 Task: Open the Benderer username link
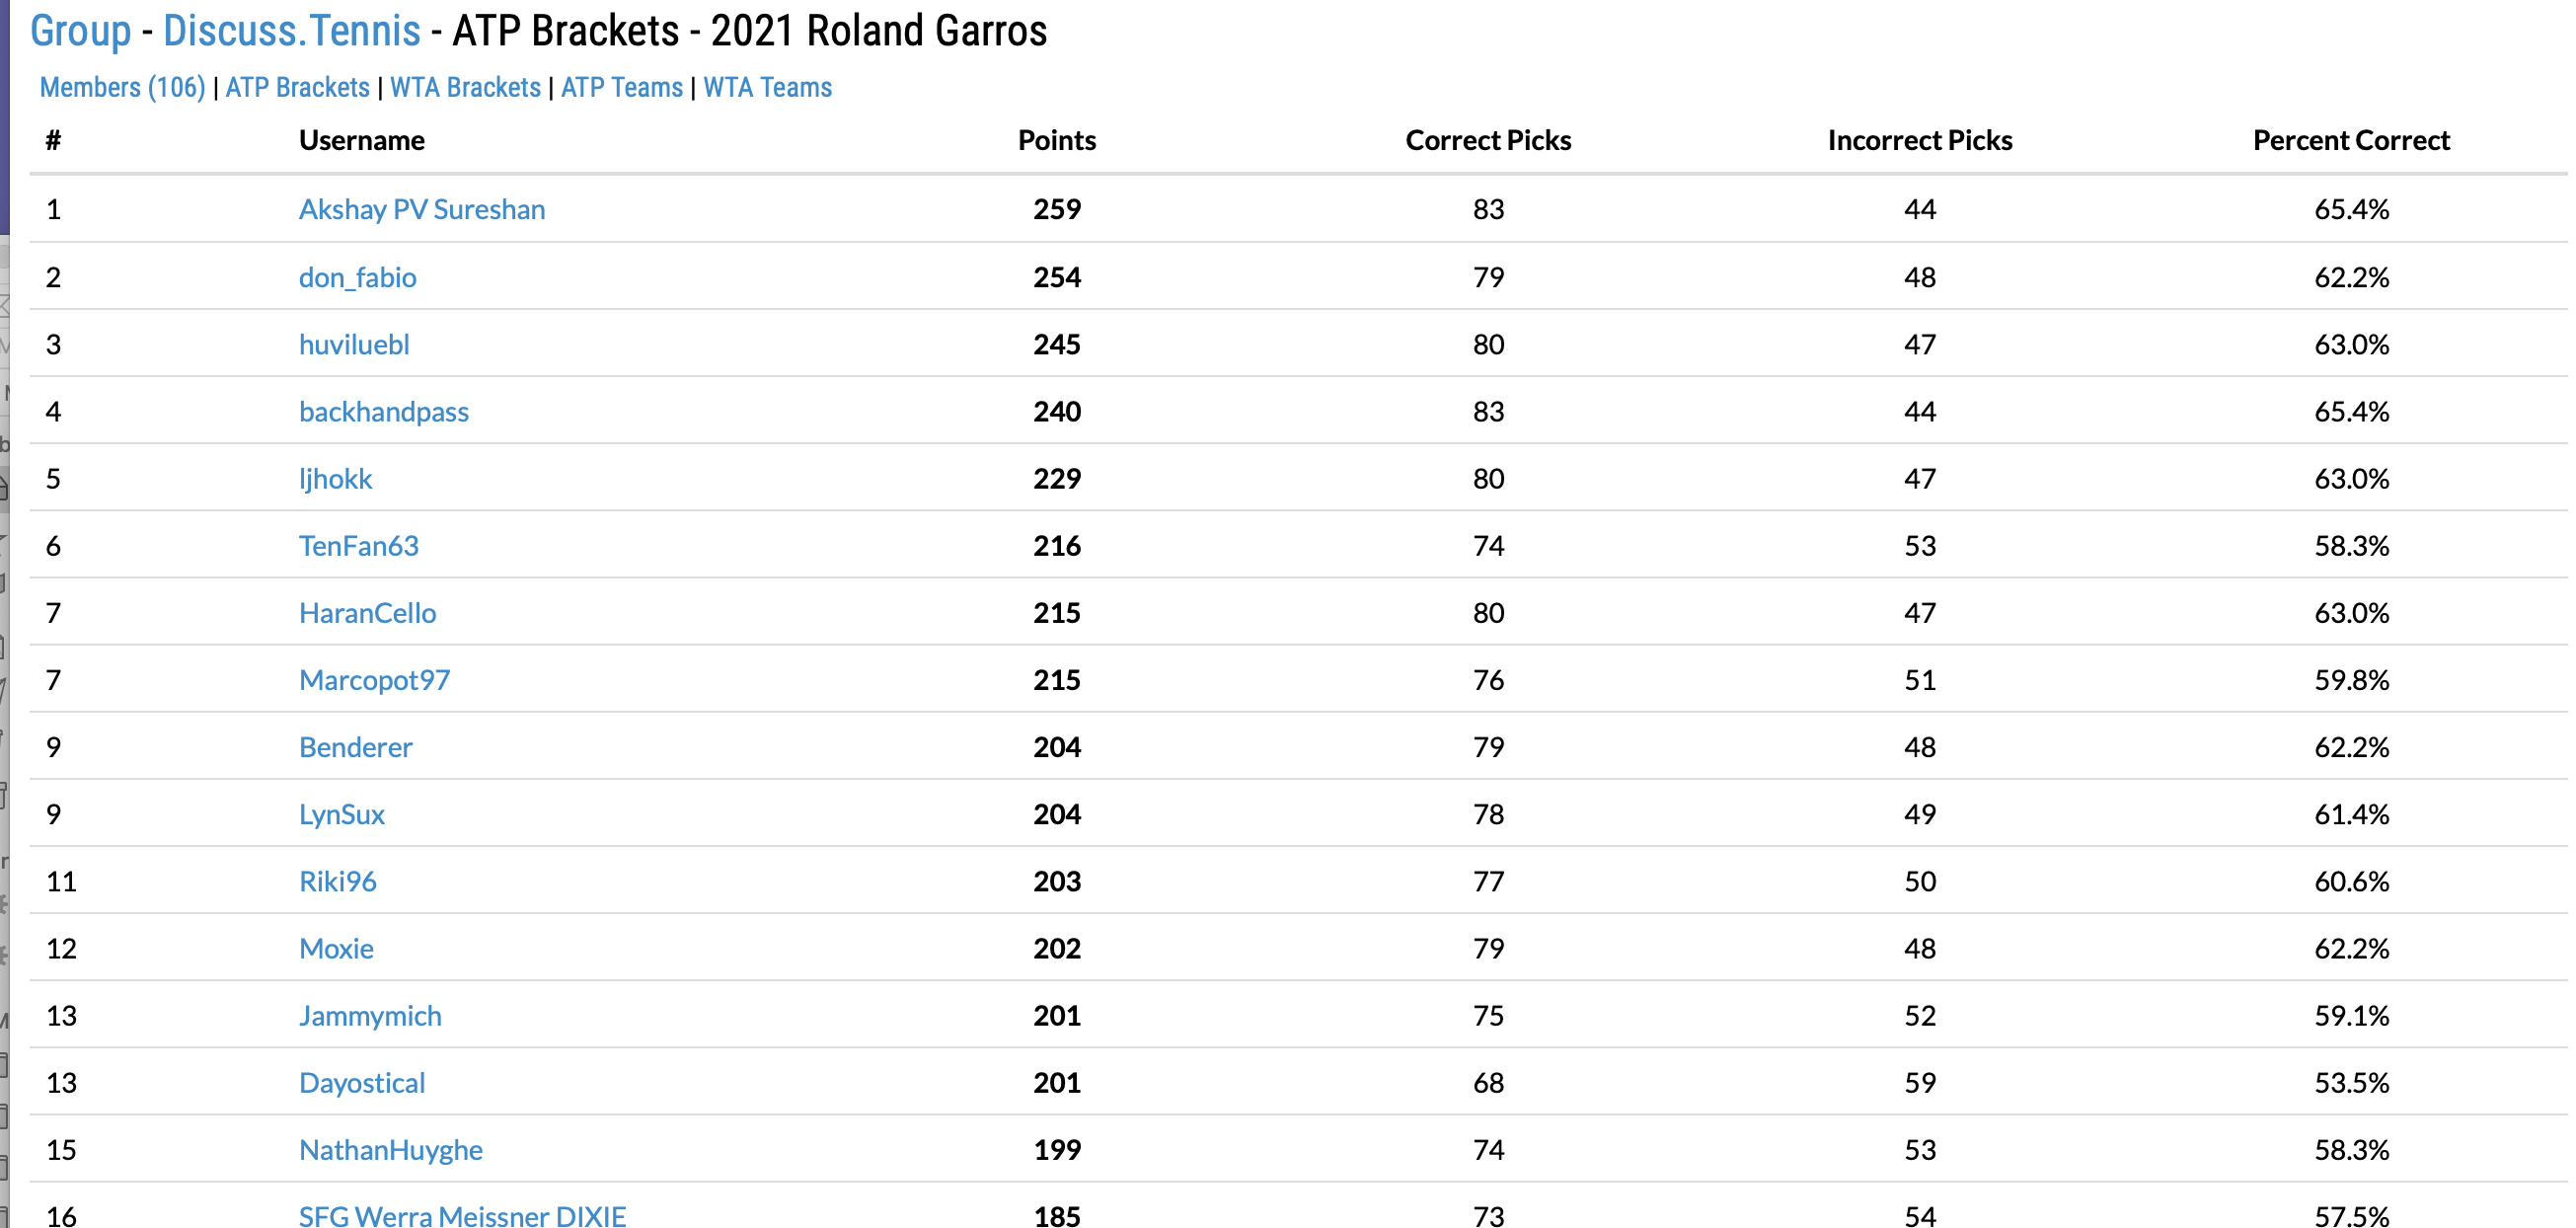tap(355, 746)
